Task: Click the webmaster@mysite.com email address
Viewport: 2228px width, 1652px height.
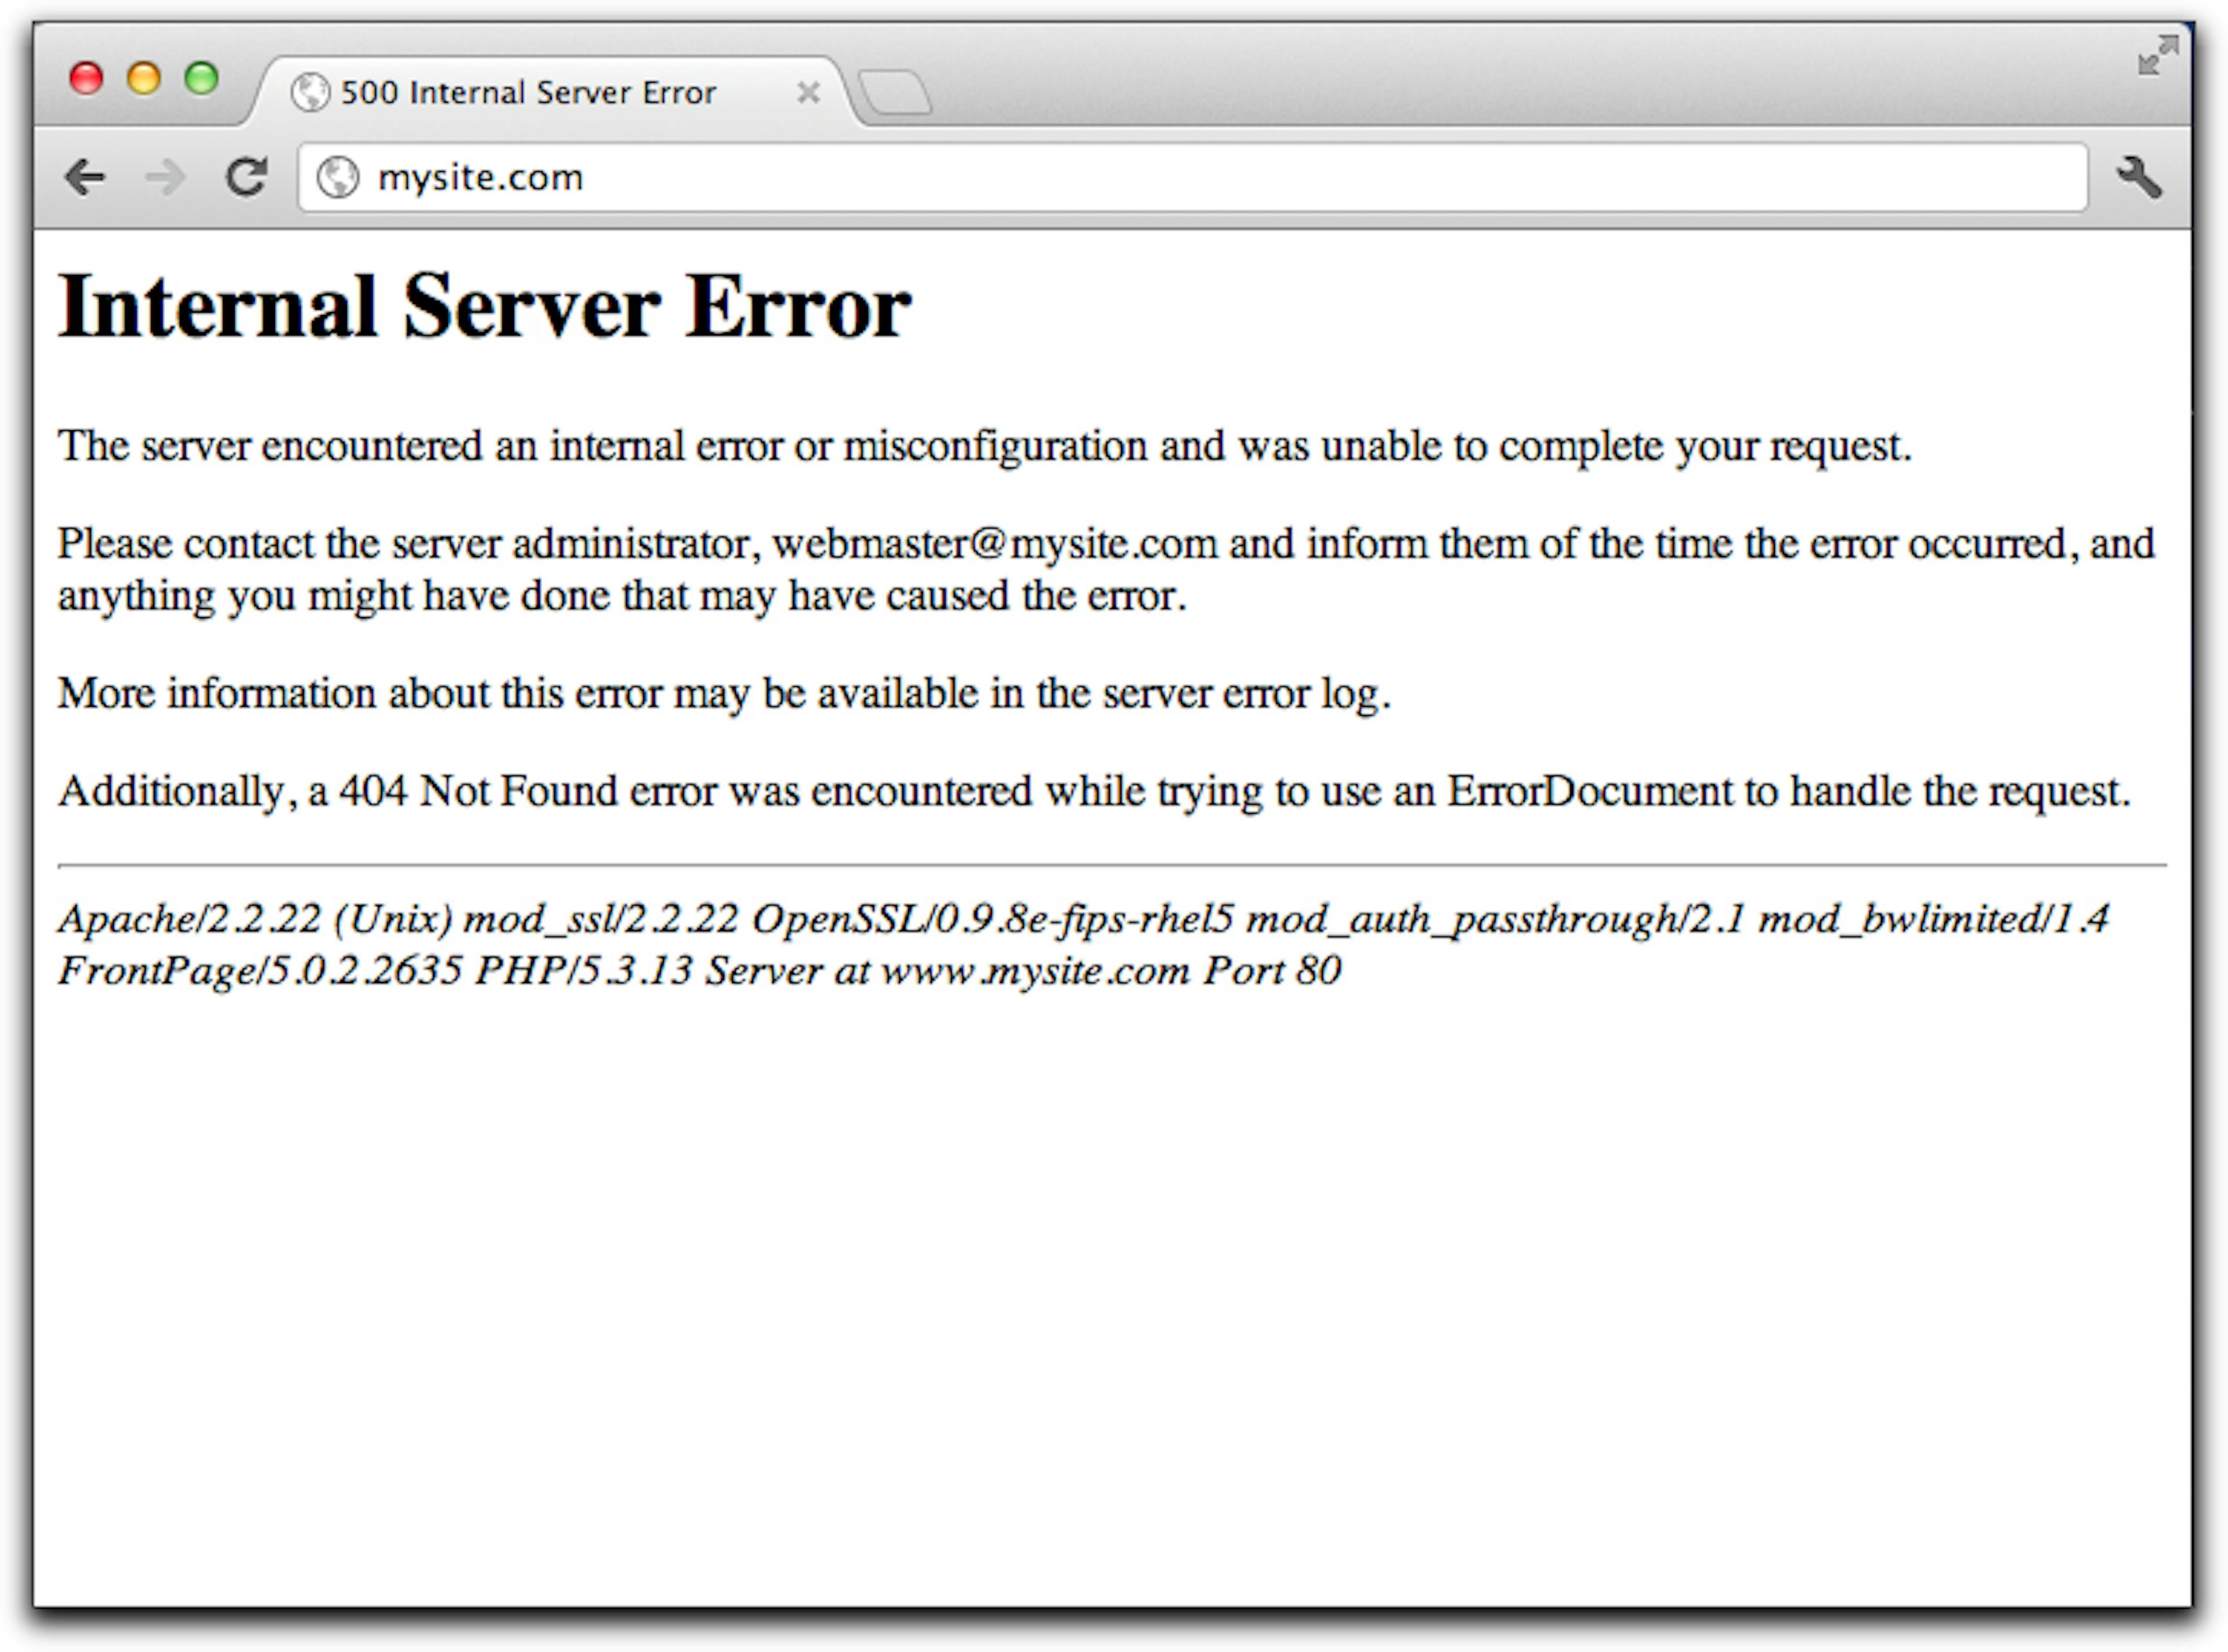Action: point(990,543)
